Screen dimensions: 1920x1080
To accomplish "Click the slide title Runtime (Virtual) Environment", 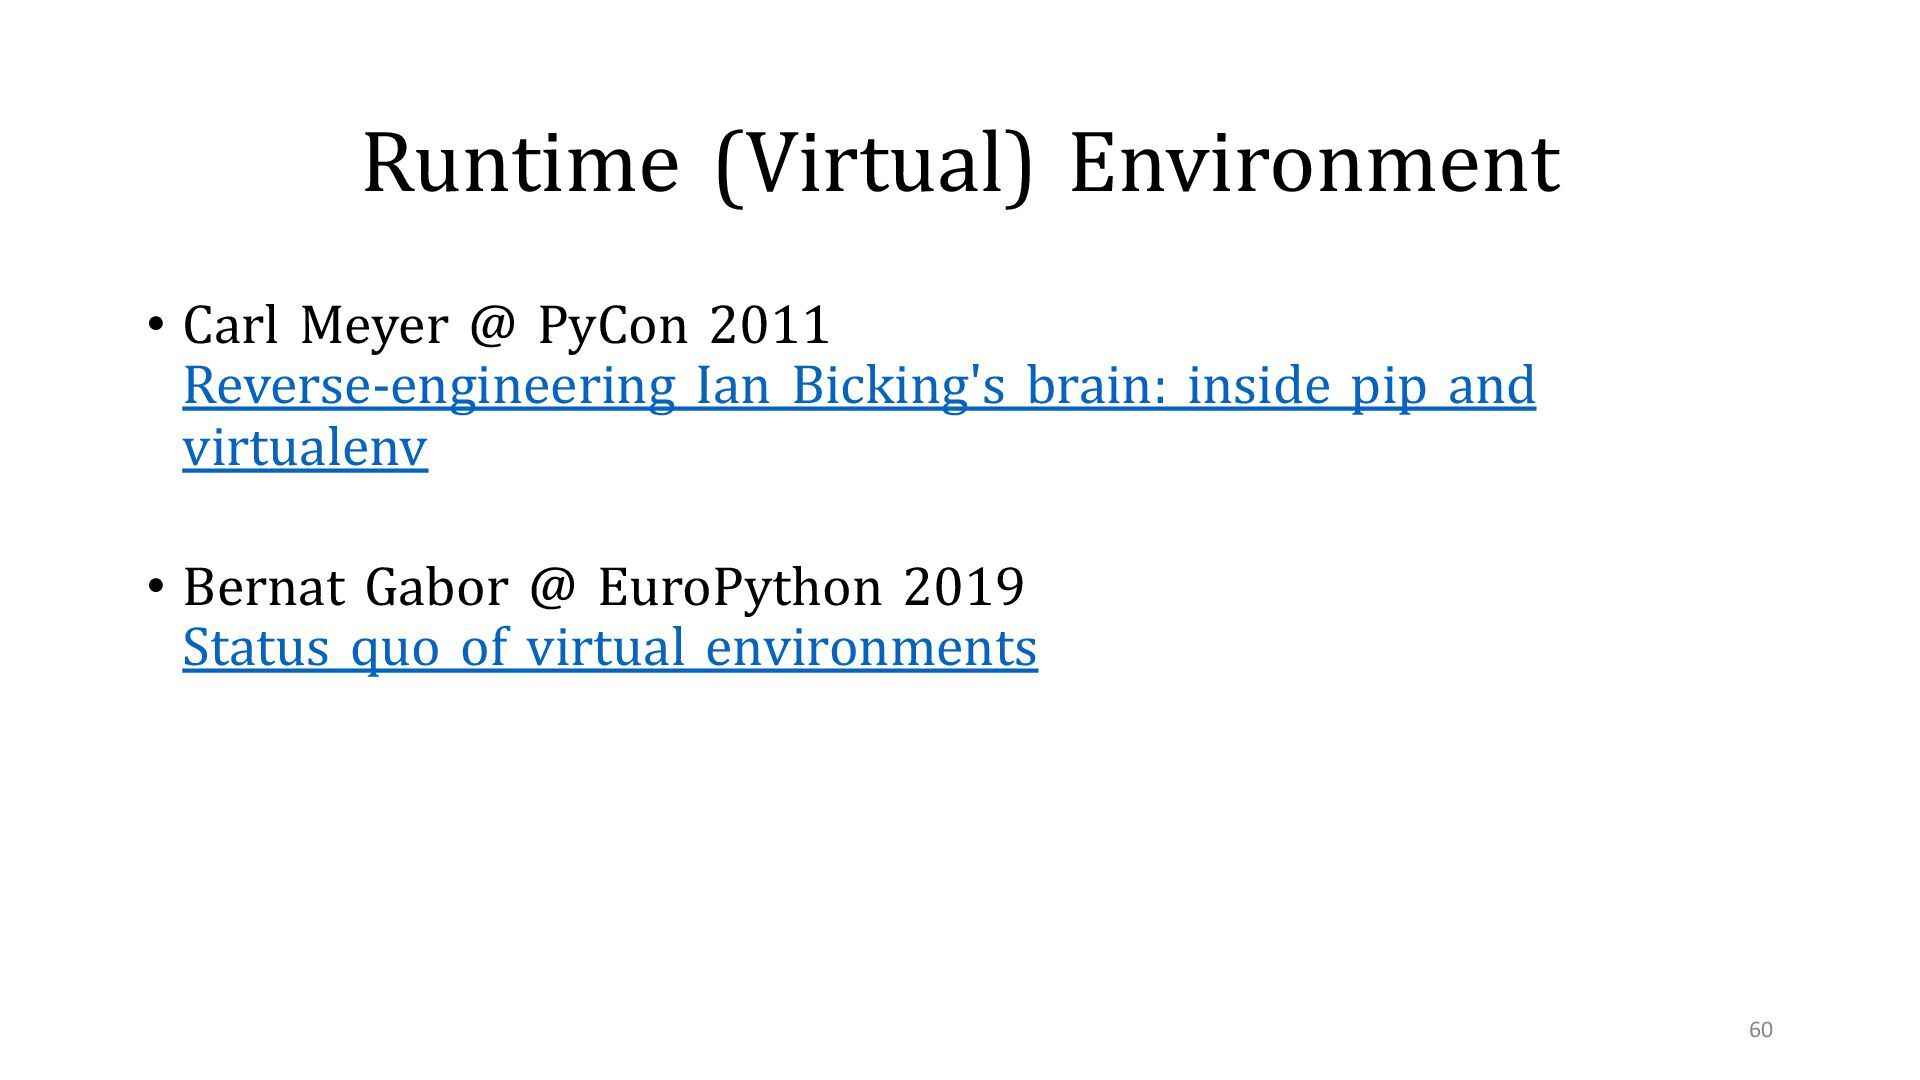I will (960, 162).
